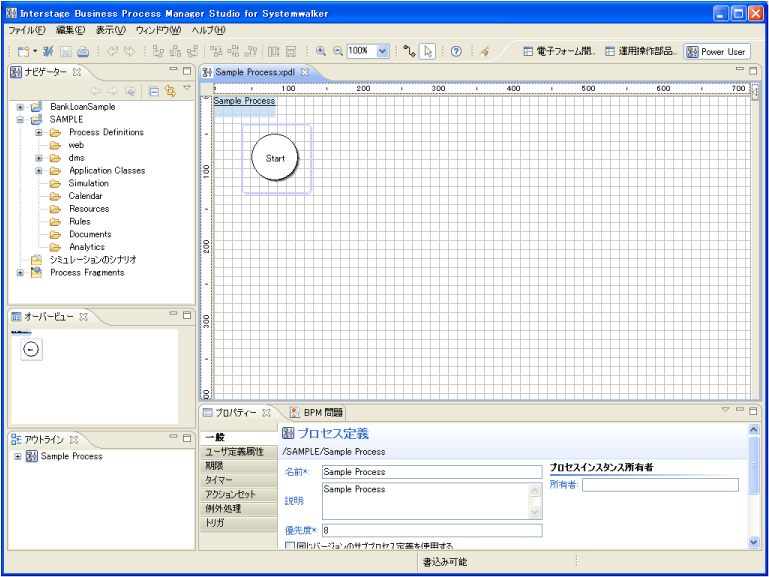Select the 期限 properties tab
Viewport: 769px width, 577px height.
click(x=238, y=466)
